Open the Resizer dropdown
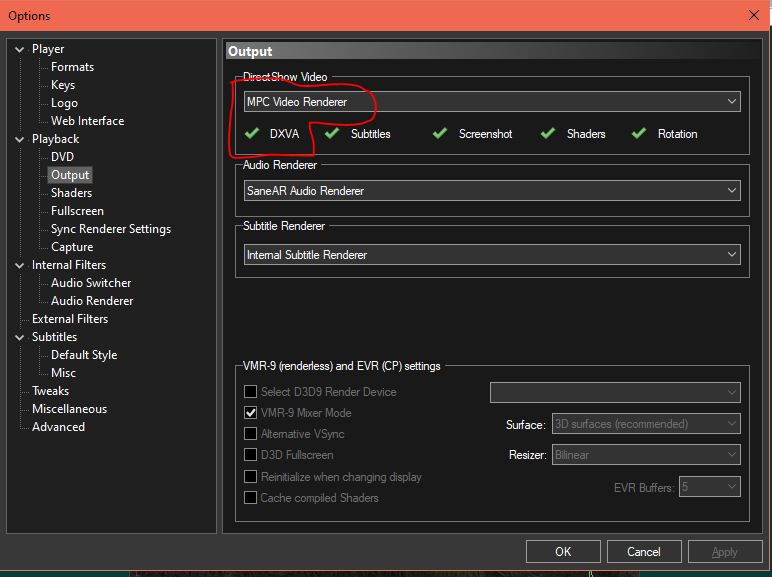 tap(646, 455)
